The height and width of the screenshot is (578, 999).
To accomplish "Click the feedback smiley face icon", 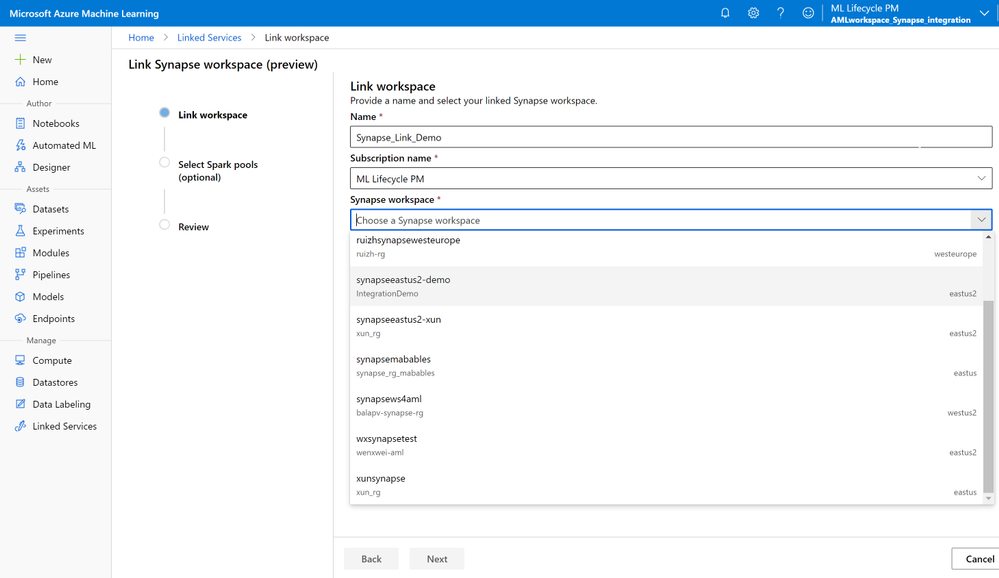I will click(x=808, y=13).
